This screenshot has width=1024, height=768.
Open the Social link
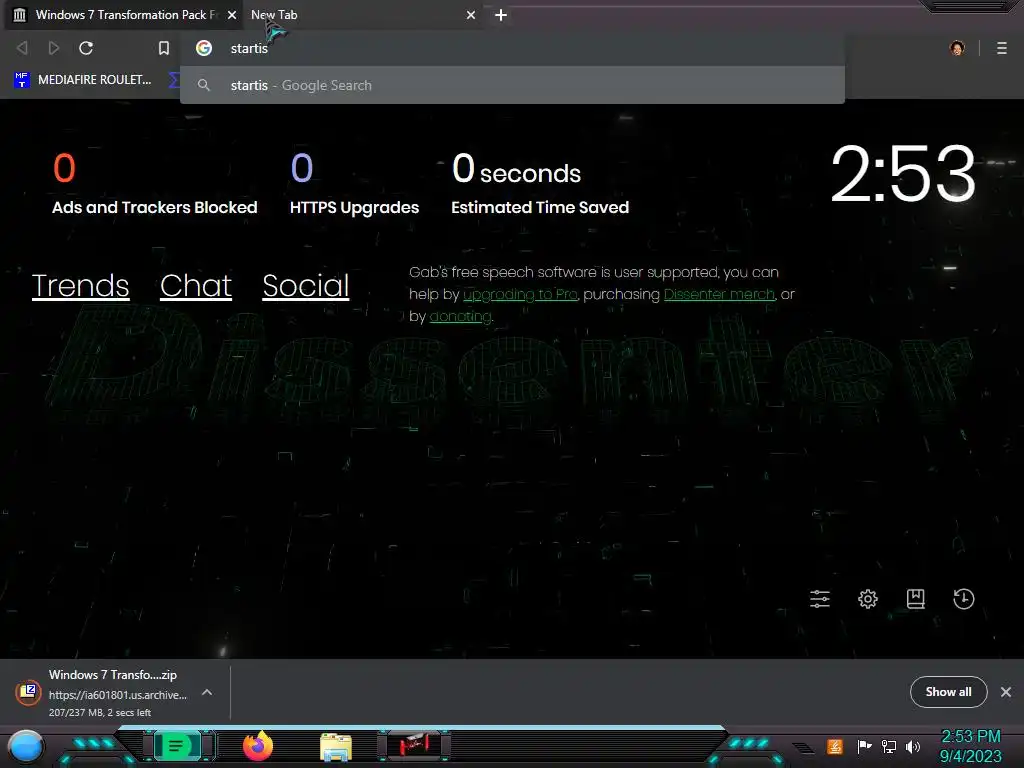[306, 286]
